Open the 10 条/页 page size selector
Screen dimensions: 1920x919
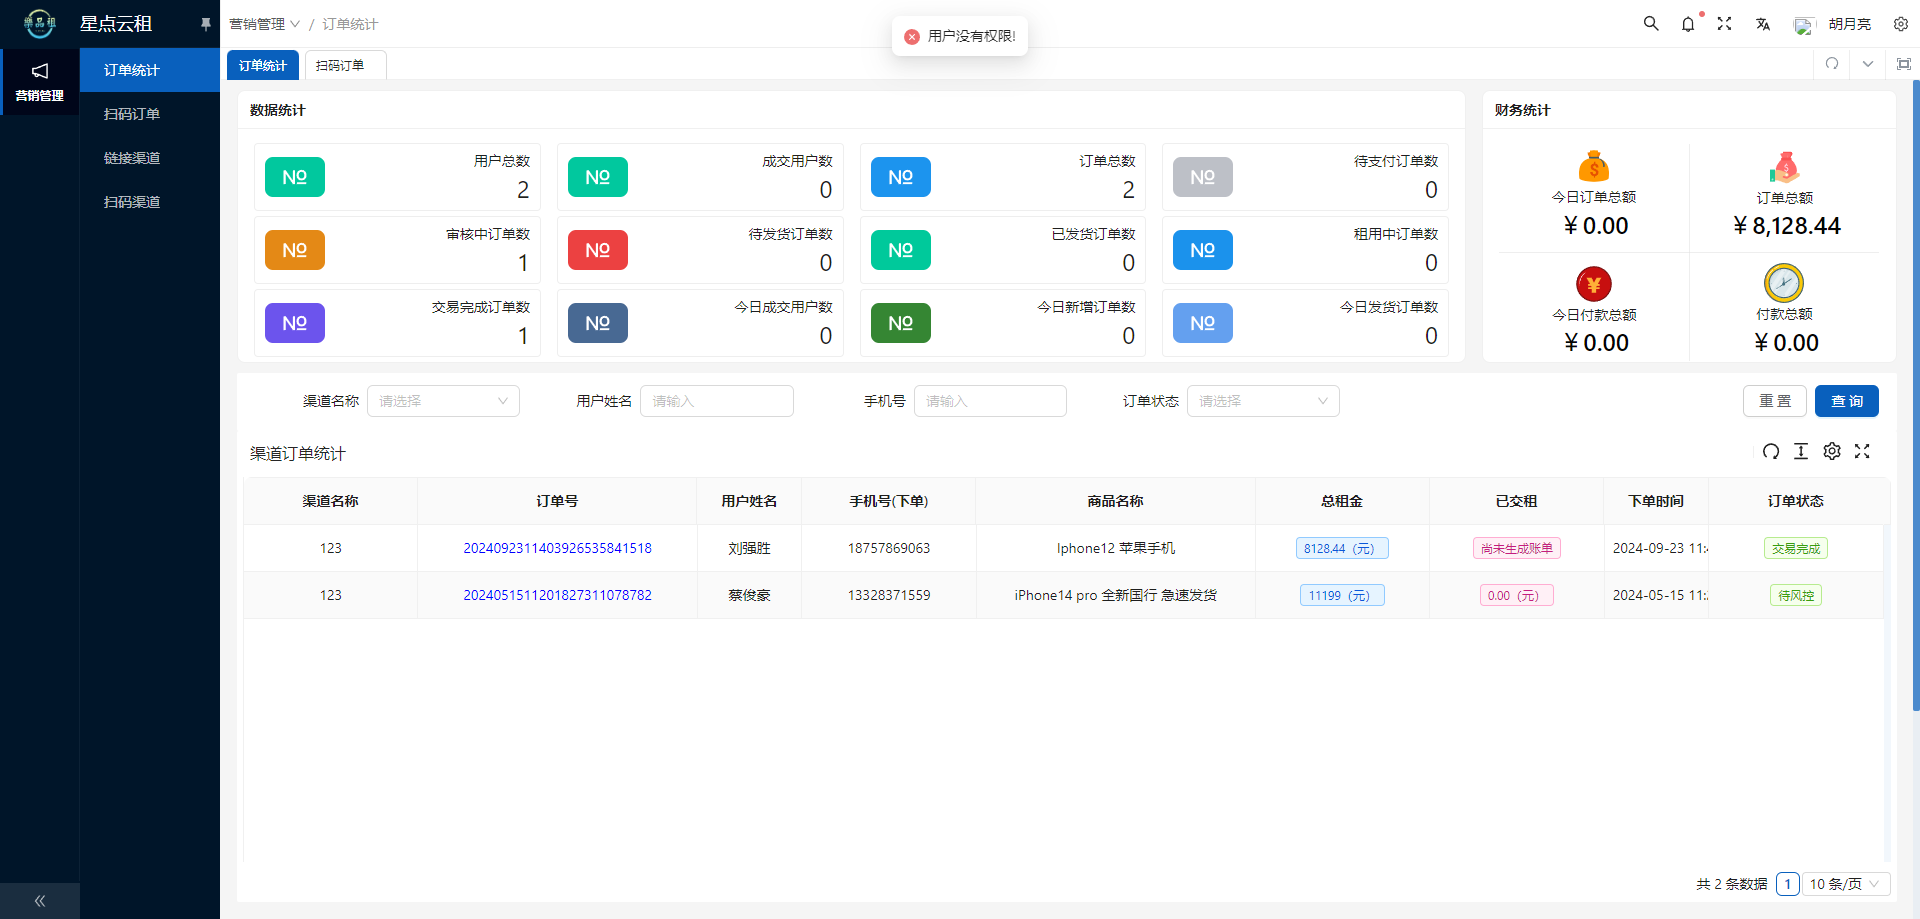click(x=1846, y=884)
